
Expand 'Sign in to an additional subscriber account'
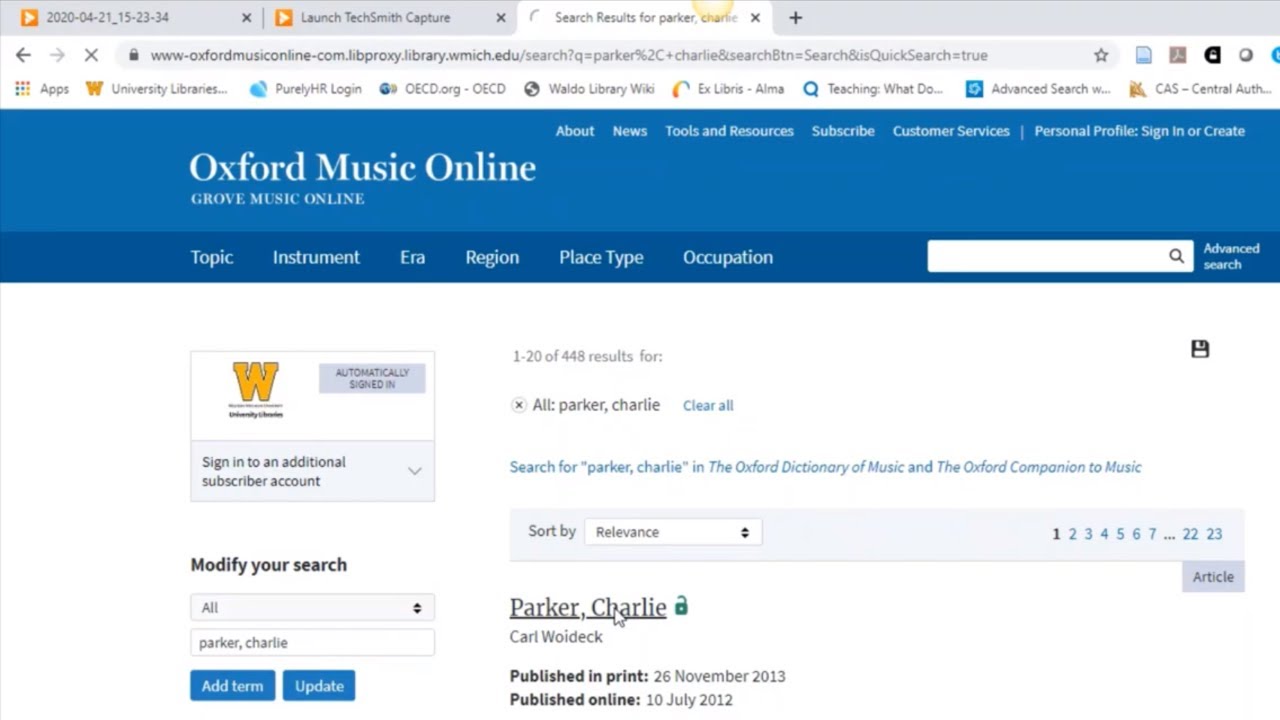312,471
